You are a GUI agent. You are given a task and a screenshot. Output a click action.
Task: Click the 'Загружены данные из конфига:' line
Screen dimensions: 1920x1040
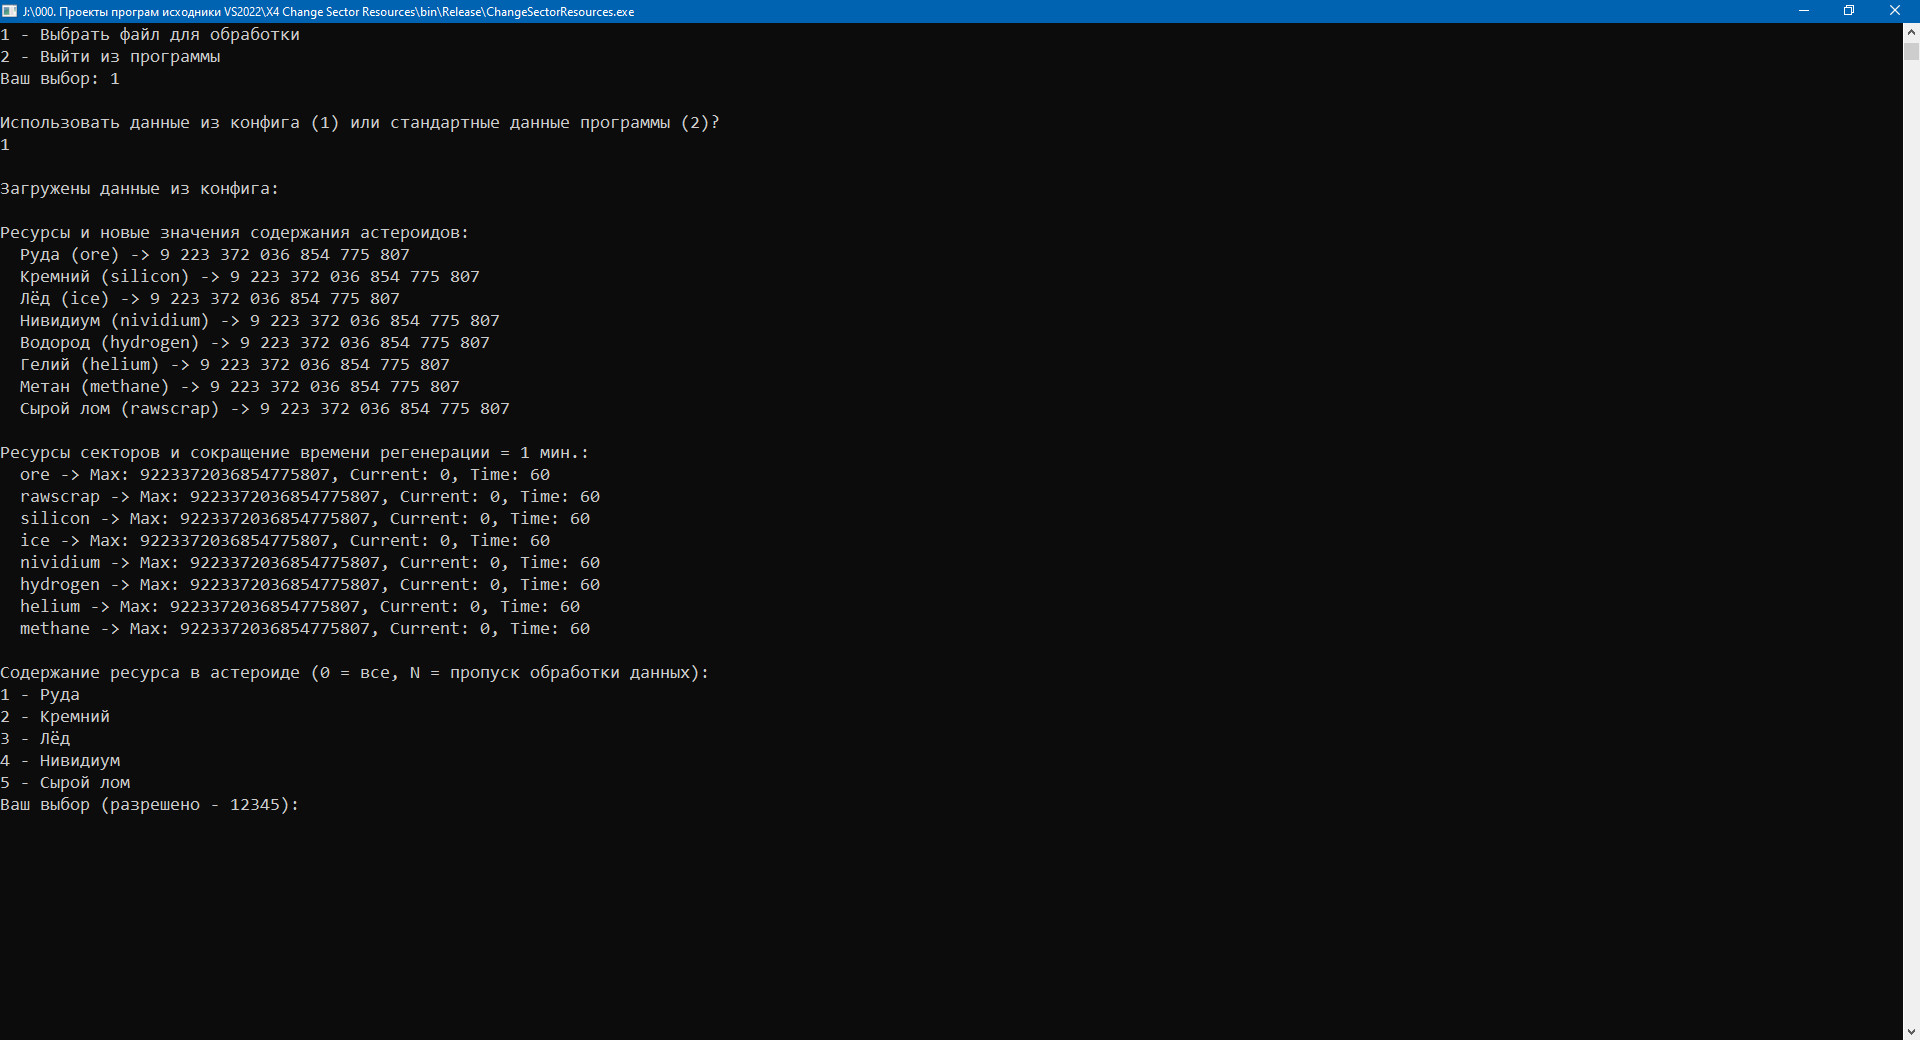point(140,189)
